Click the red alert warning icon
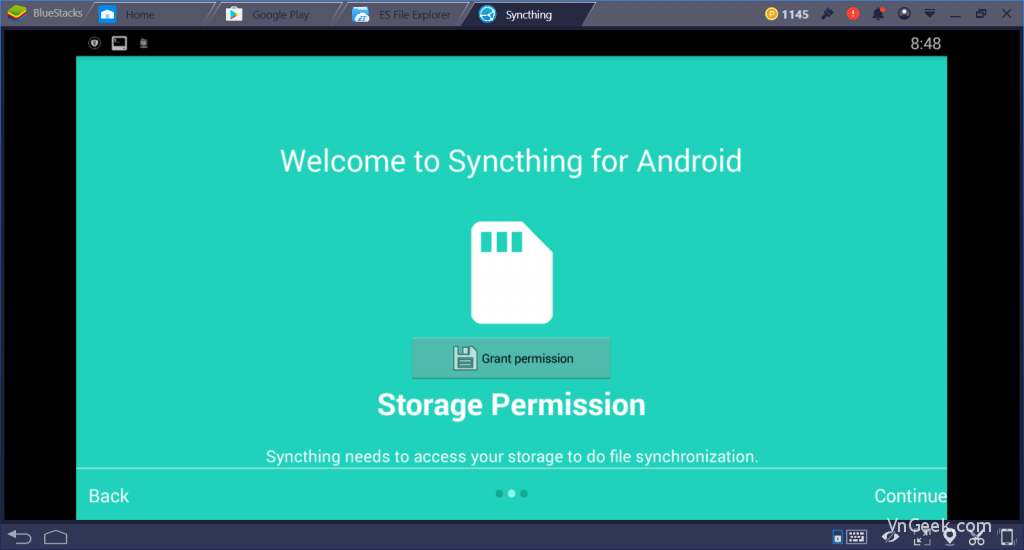The image size is (1024, 550). (853, 14)
